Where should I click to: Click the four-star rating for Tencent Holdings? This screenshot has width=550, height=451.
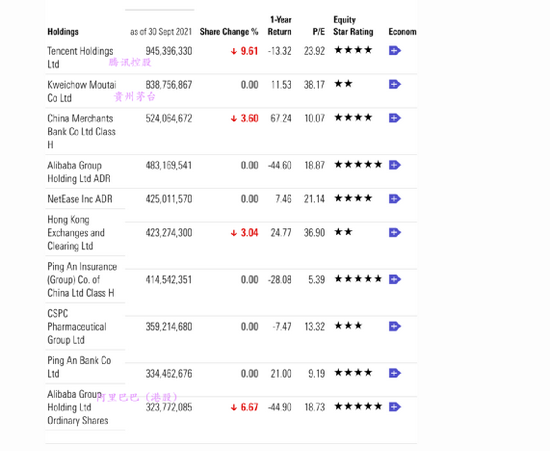[x=353, y=50]
